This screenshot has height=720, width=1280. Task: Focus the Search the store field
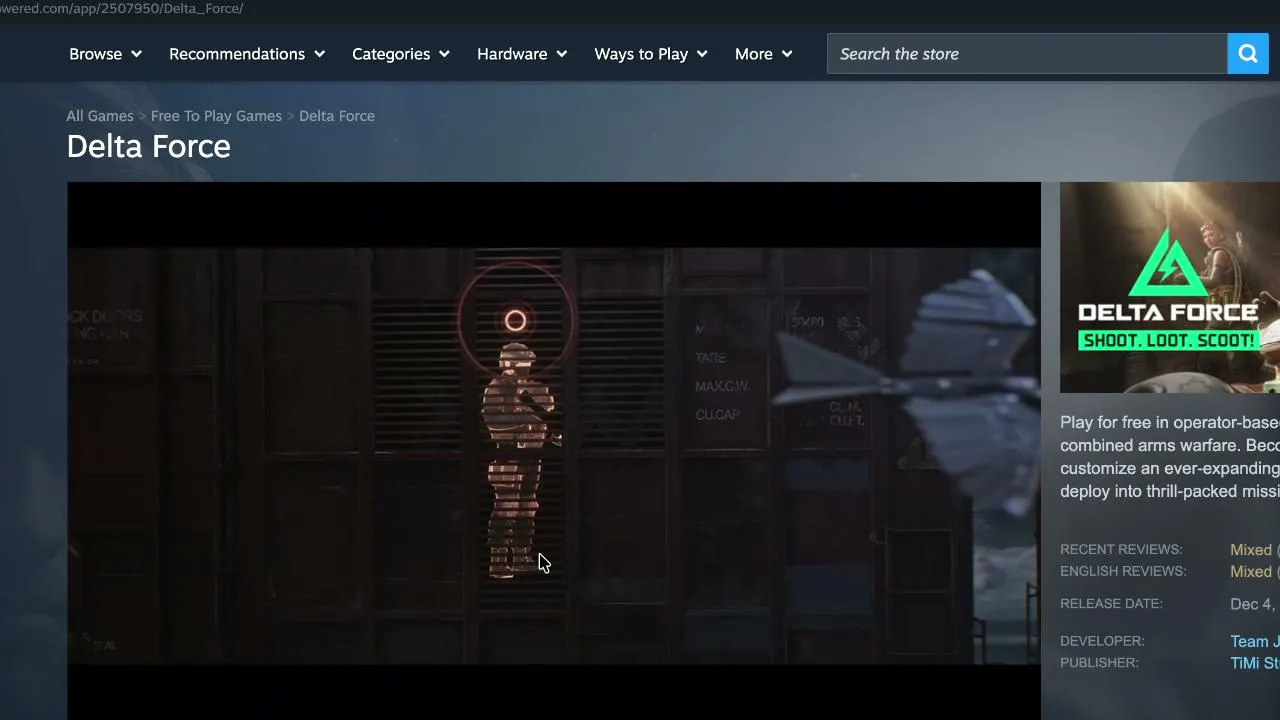point(1027,54)
